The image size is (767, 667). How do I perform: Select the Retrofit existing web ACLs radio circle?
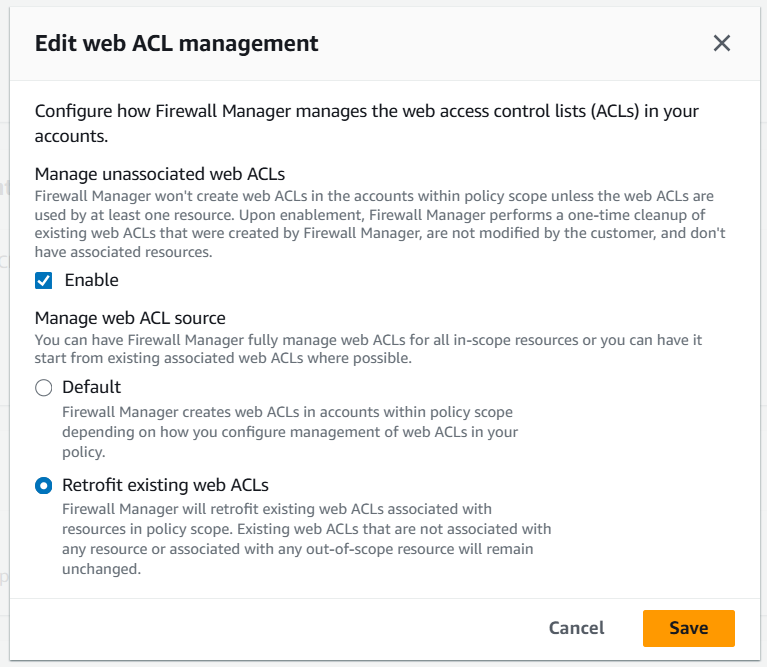[x=44, y=486]
